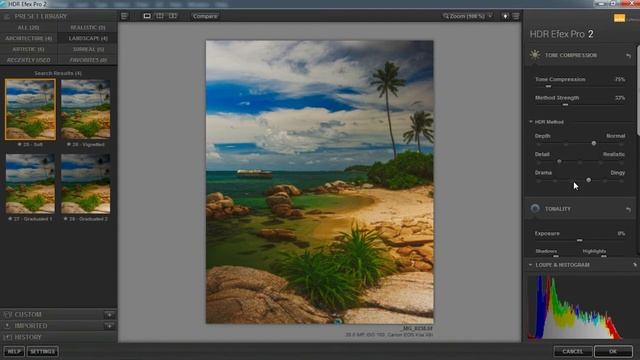Set the Detail slider handle
The image size is (640, 360).
(x=559, y=162)
